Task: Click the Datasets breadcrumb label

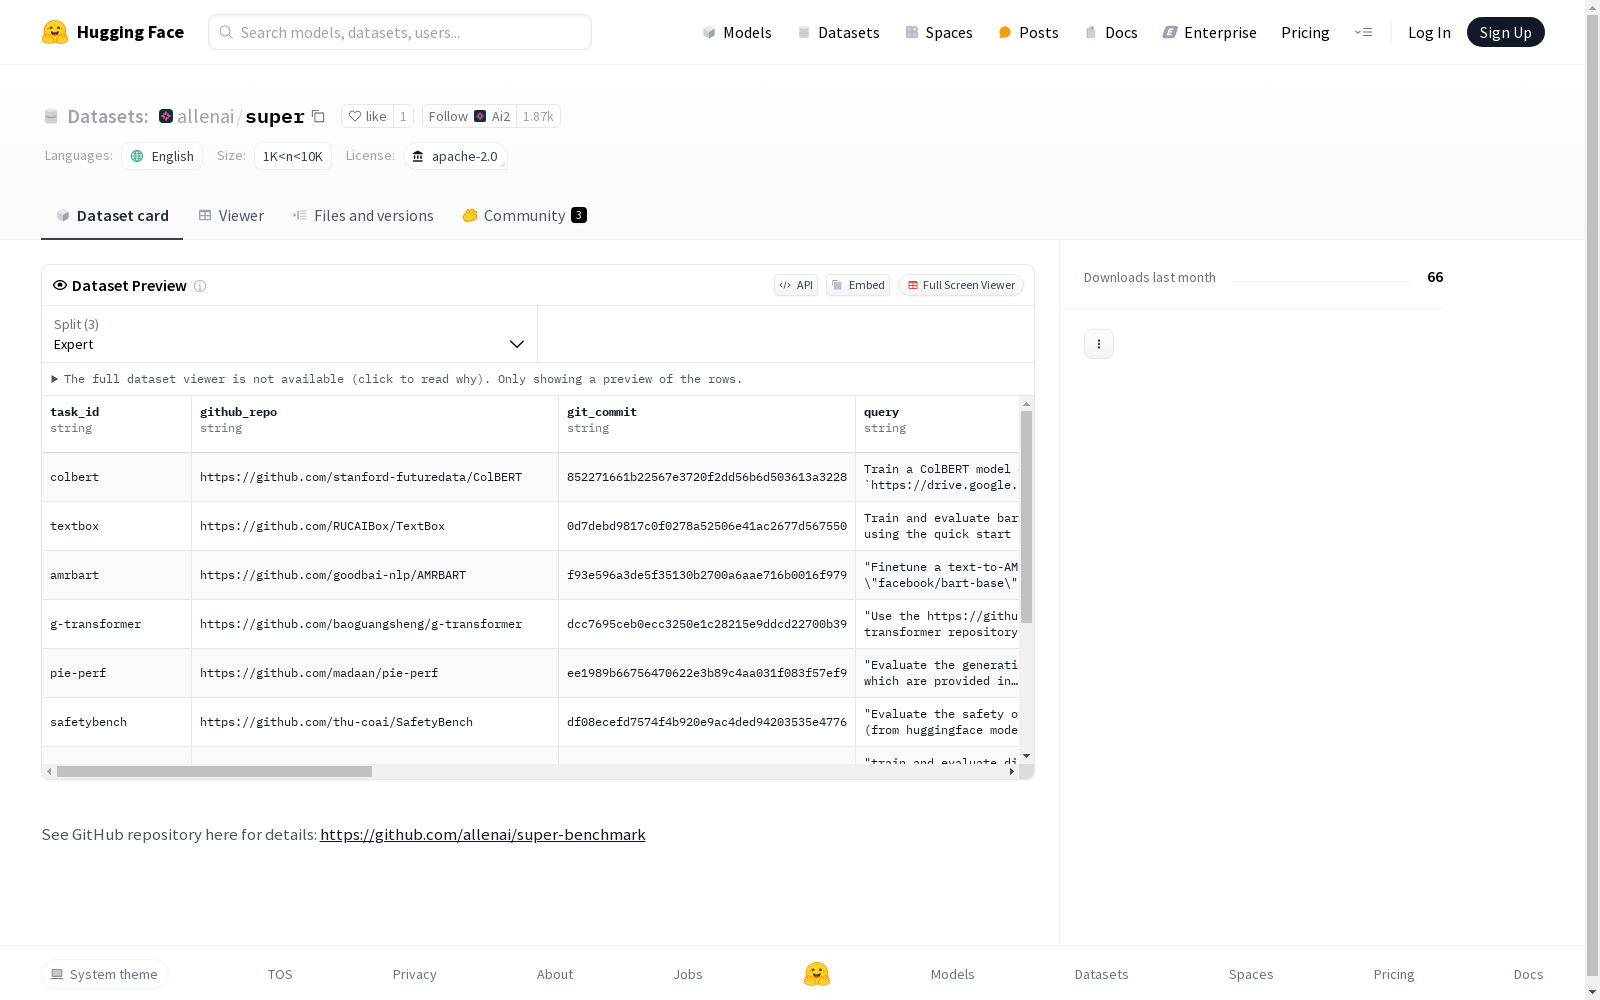Action: [x=107, y=116]
